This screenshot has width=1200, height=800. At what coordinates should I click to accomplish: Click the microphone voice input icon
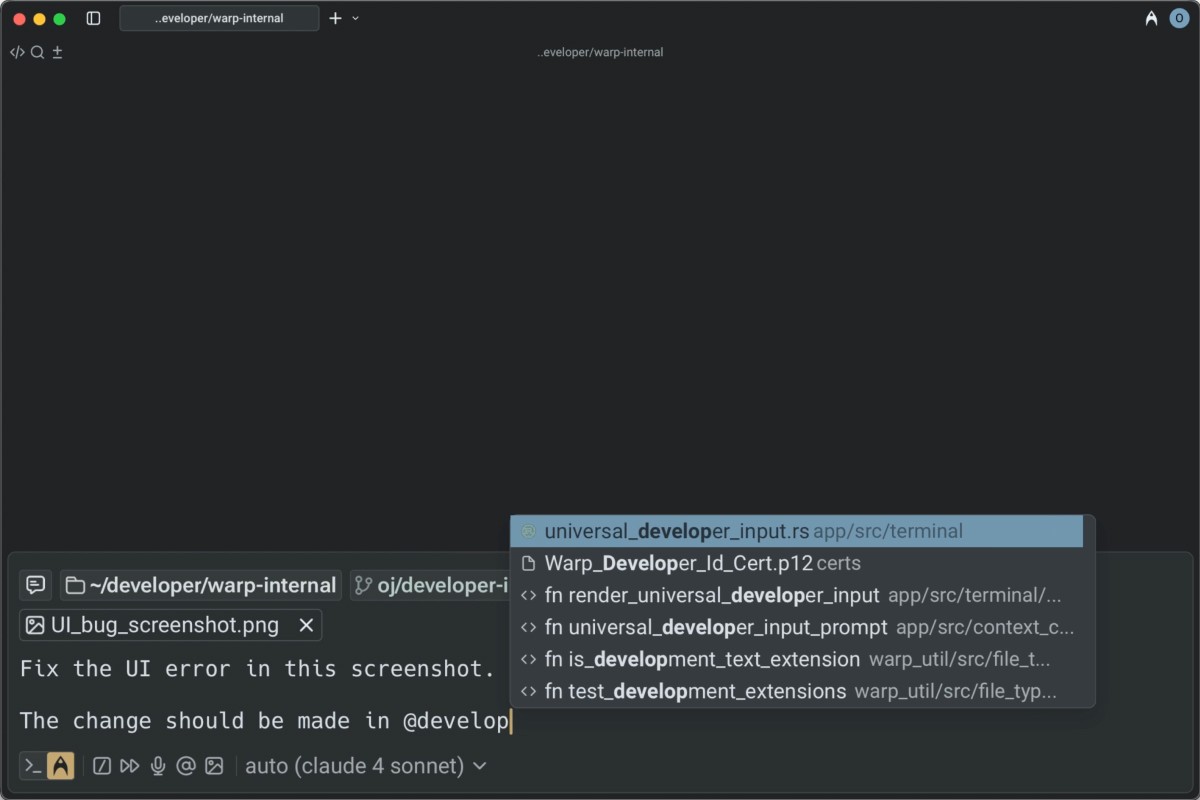point(157,766)
